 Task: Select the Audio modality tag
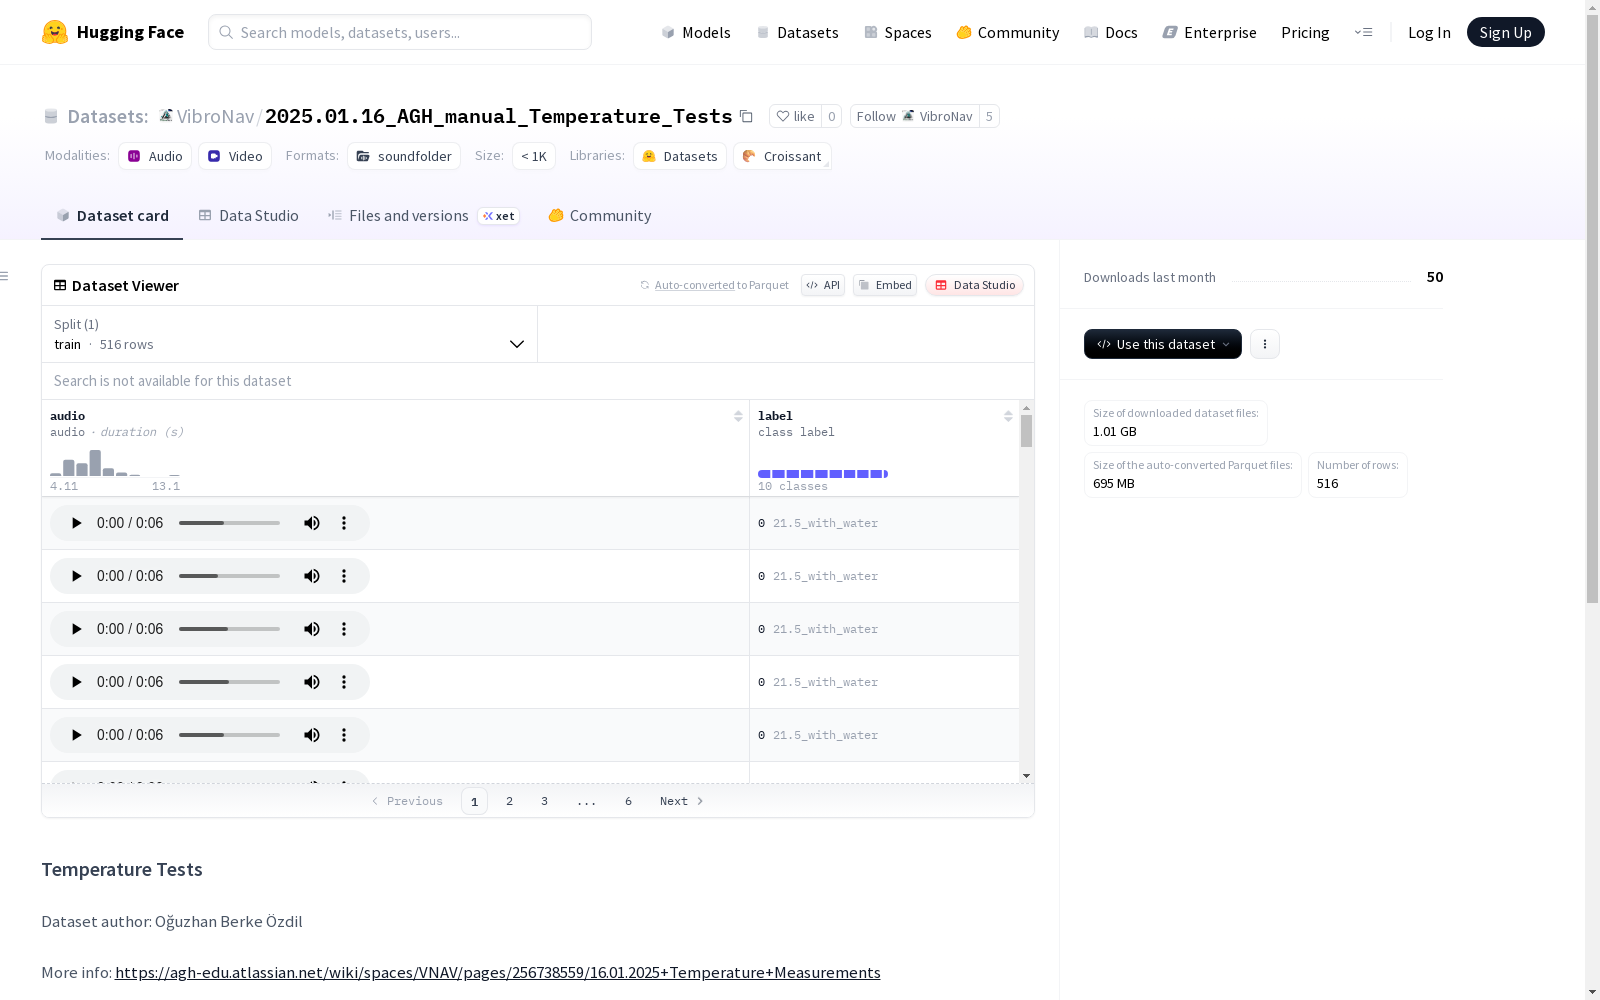tap(155, 156)
